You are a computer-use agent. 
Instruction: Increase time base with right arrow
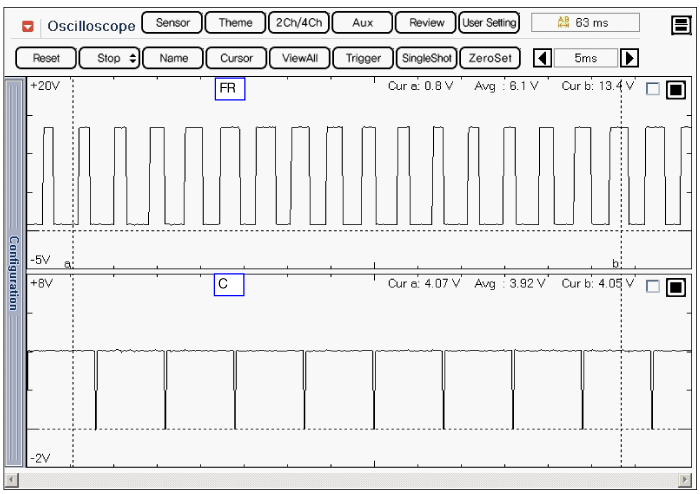tap(629, 58)
